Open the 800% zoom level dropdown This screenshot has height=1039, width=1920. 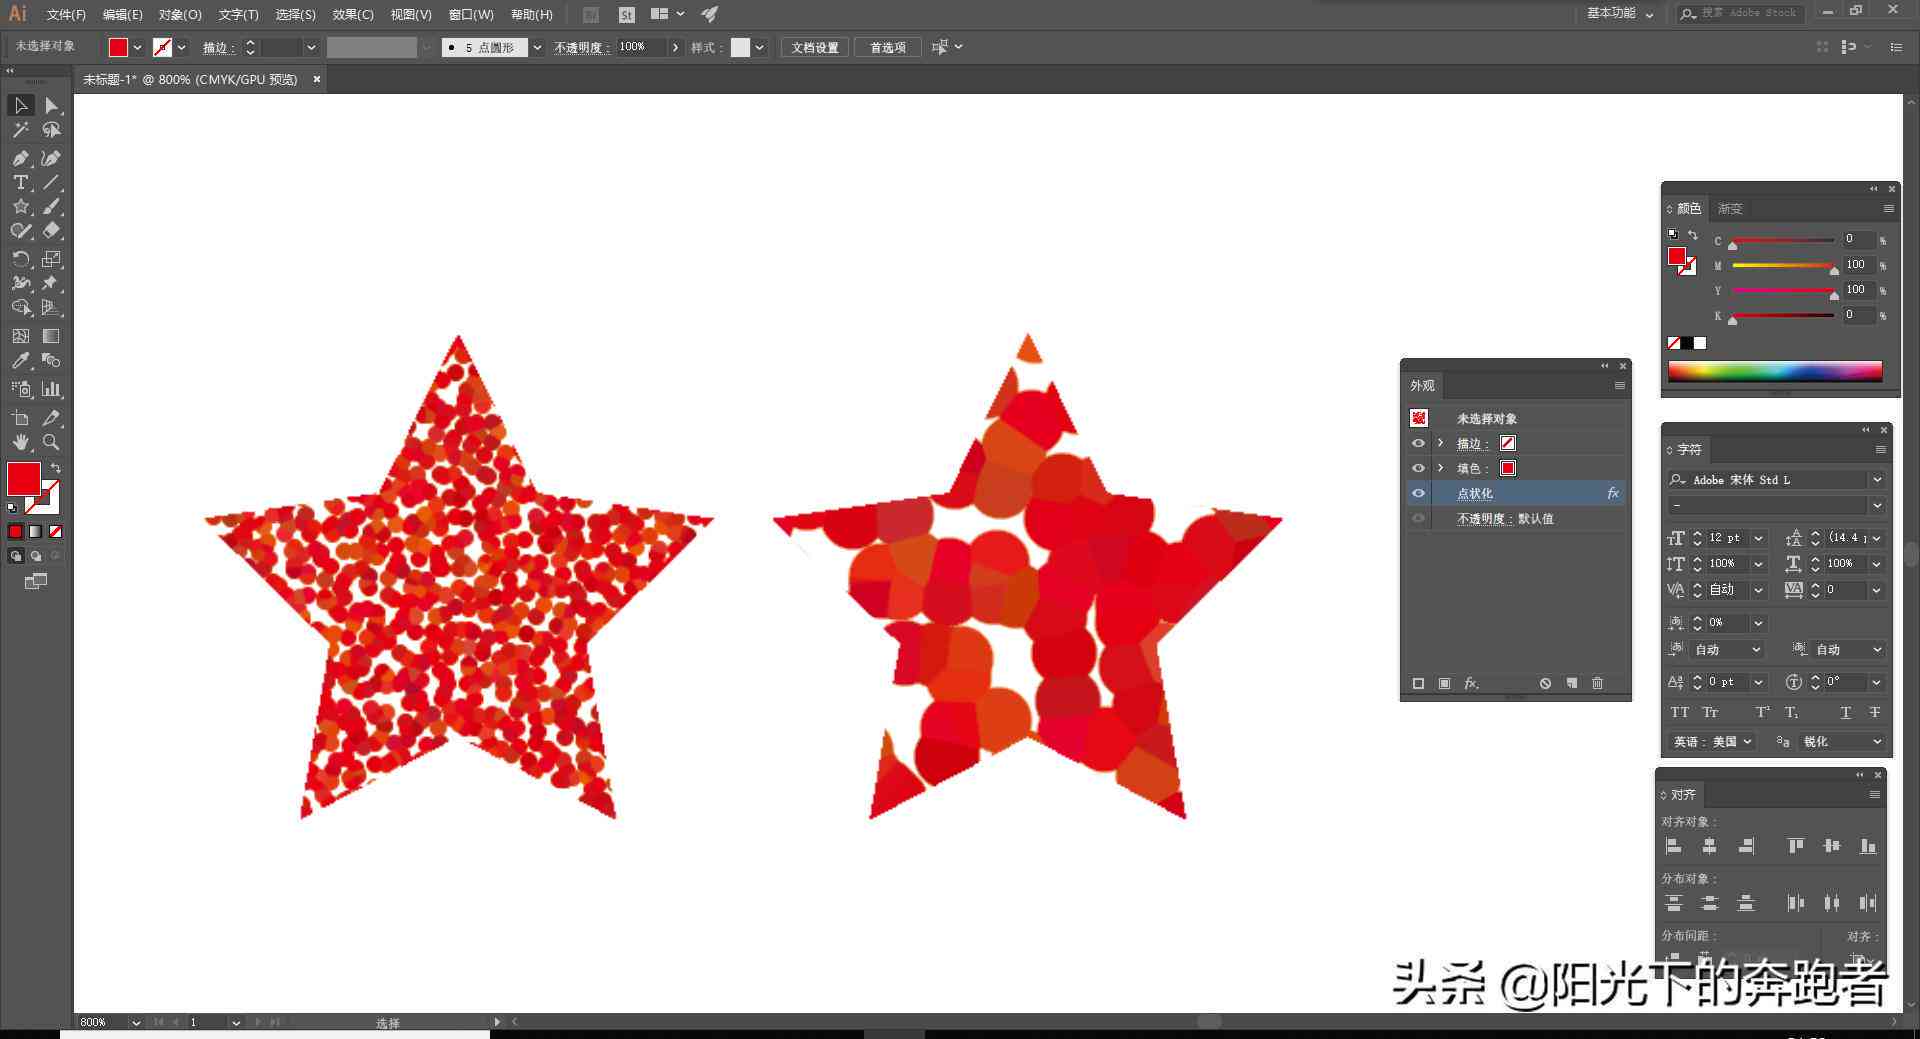point(135,1022)
